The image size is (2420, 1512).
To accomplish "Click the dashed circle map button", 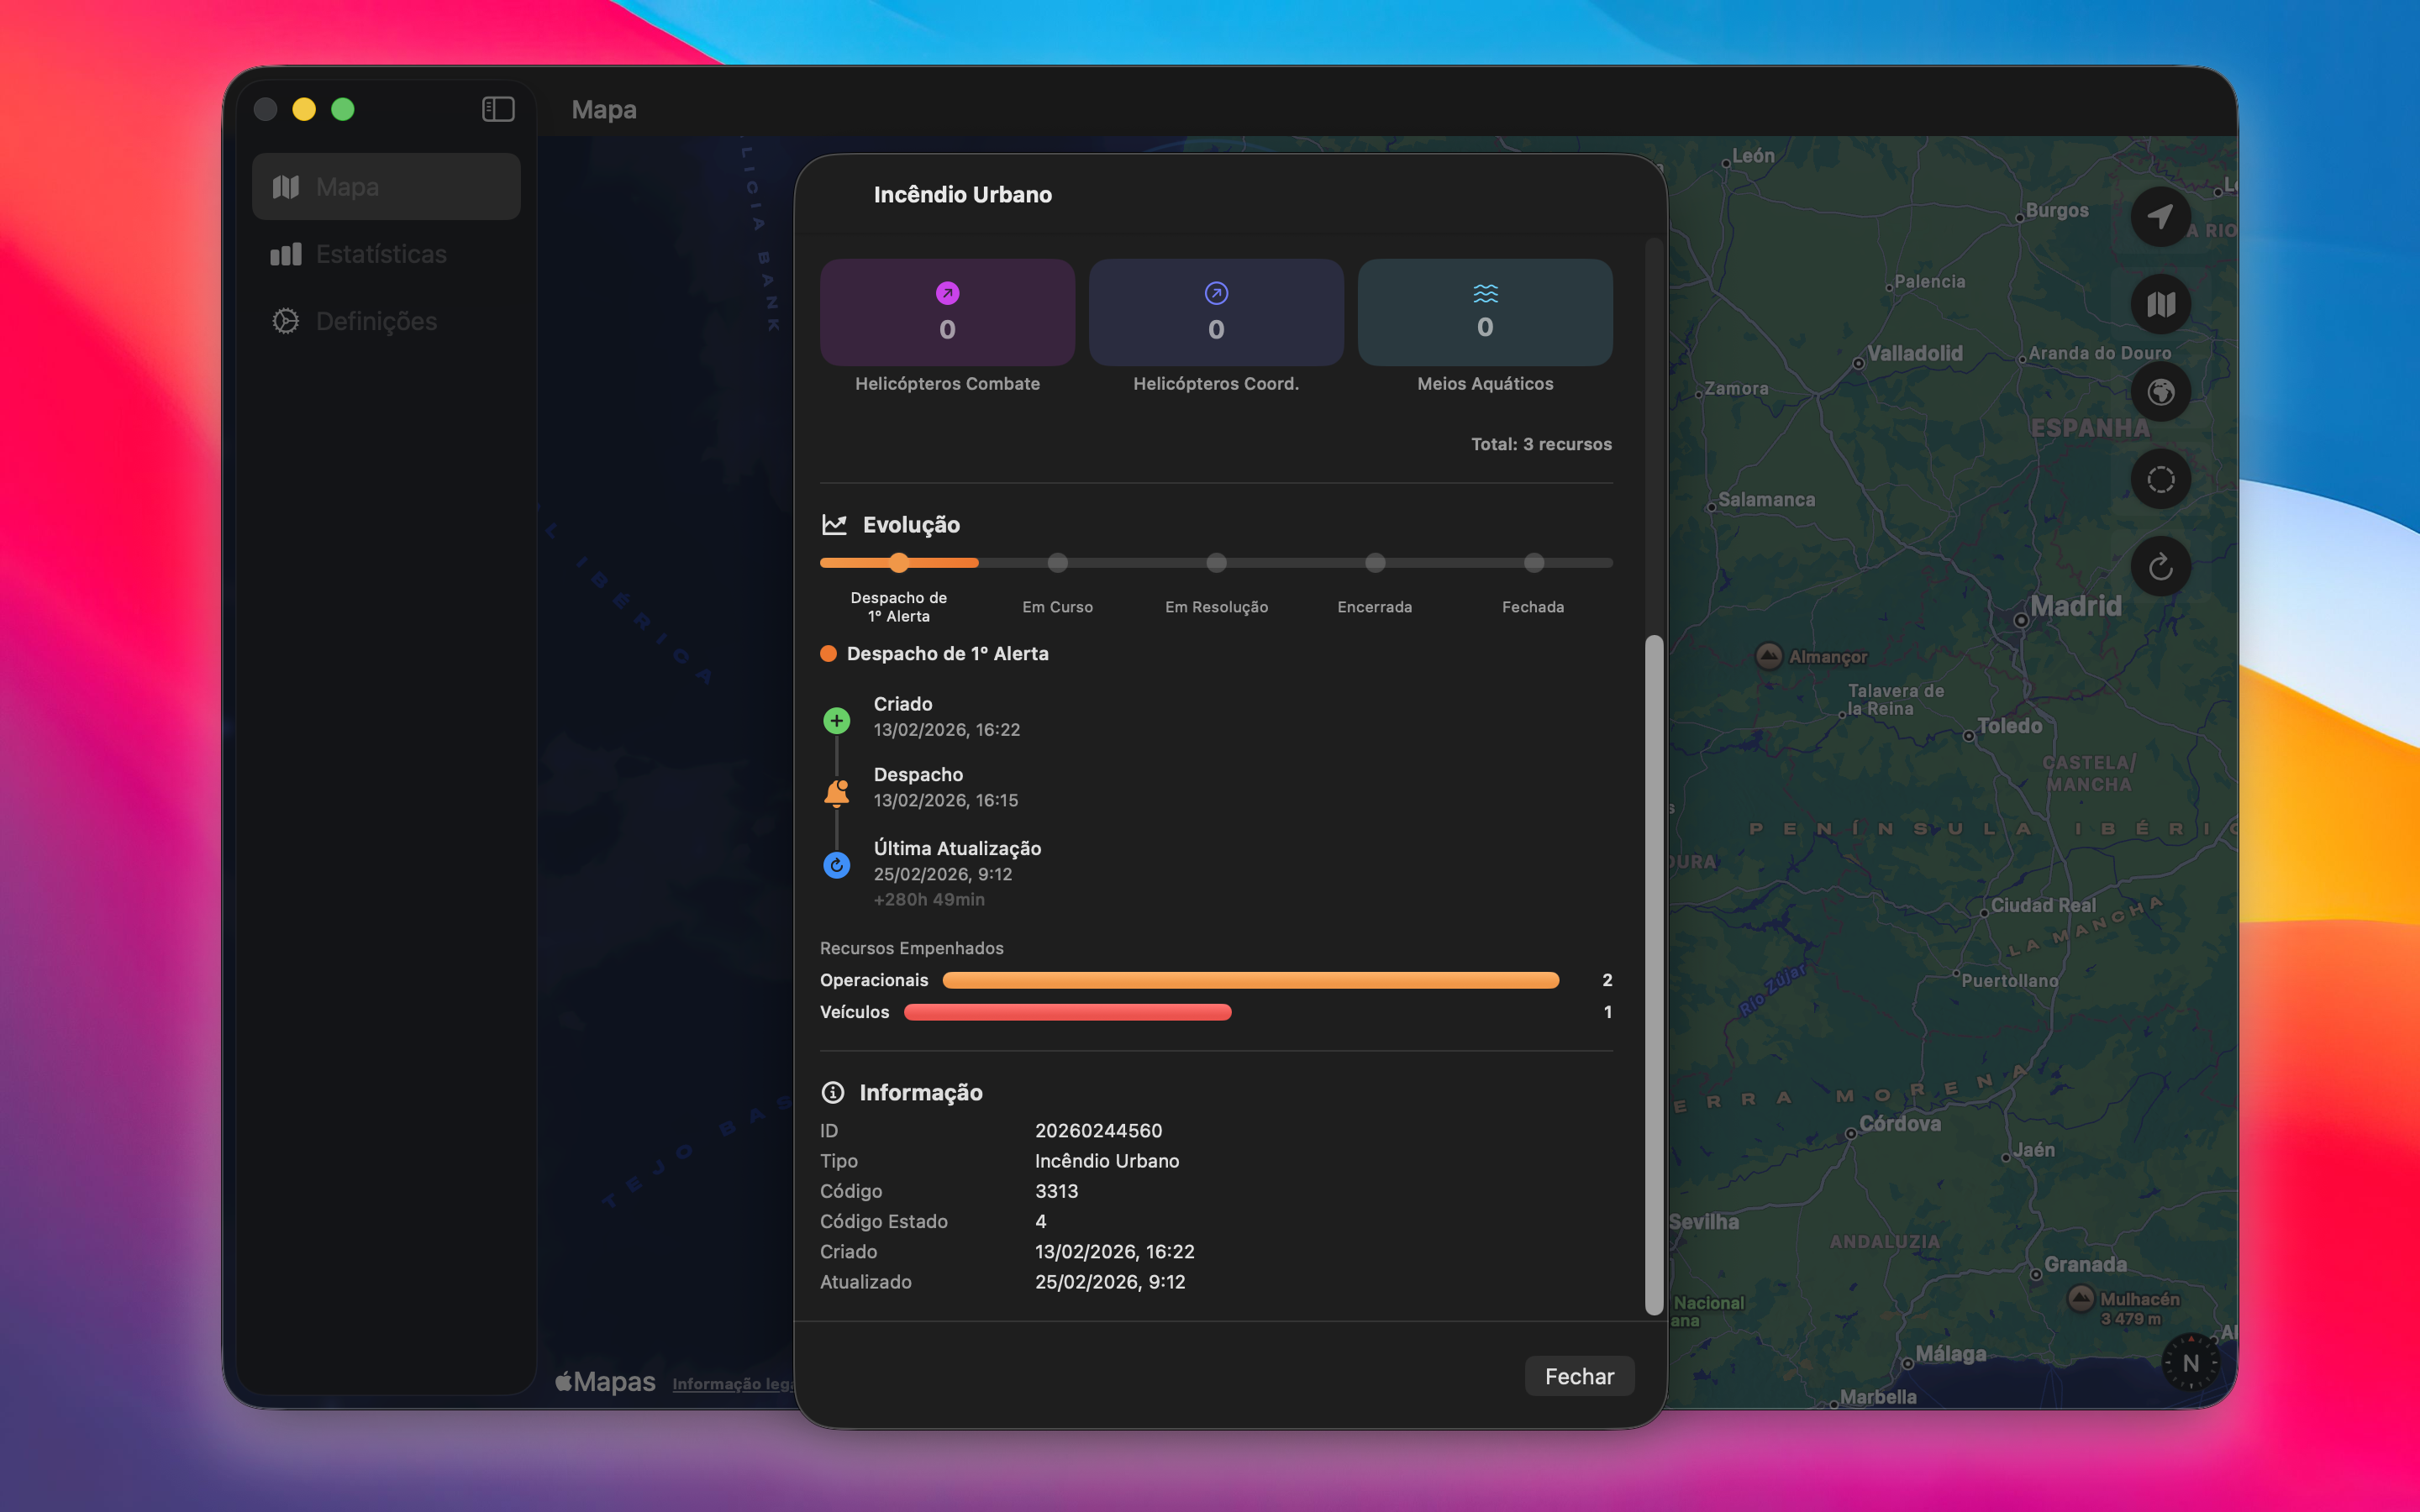I will click(2160, 479).
